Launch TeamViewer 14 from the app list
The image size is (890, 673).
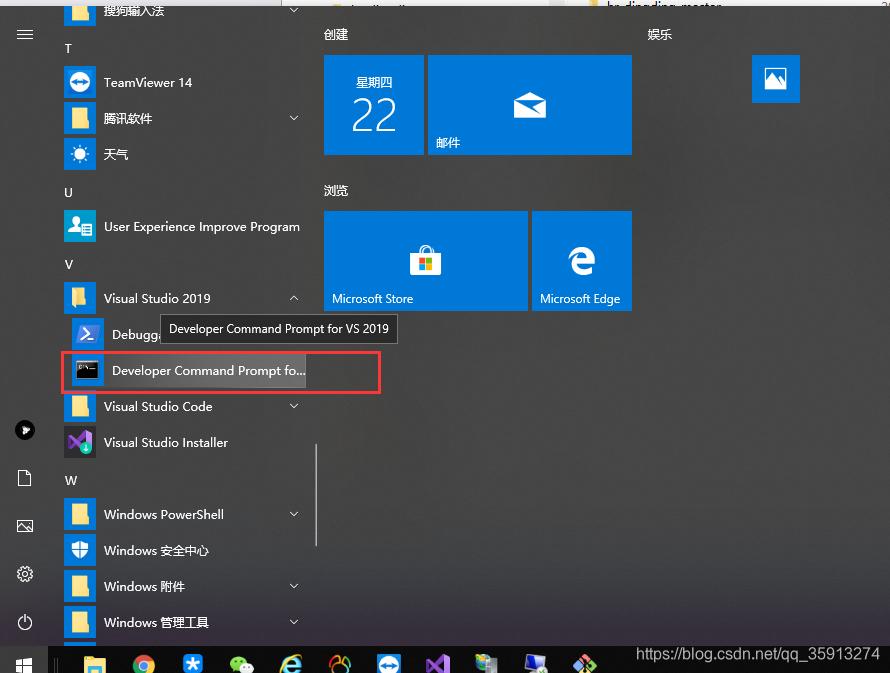click(x=183, y=82)
